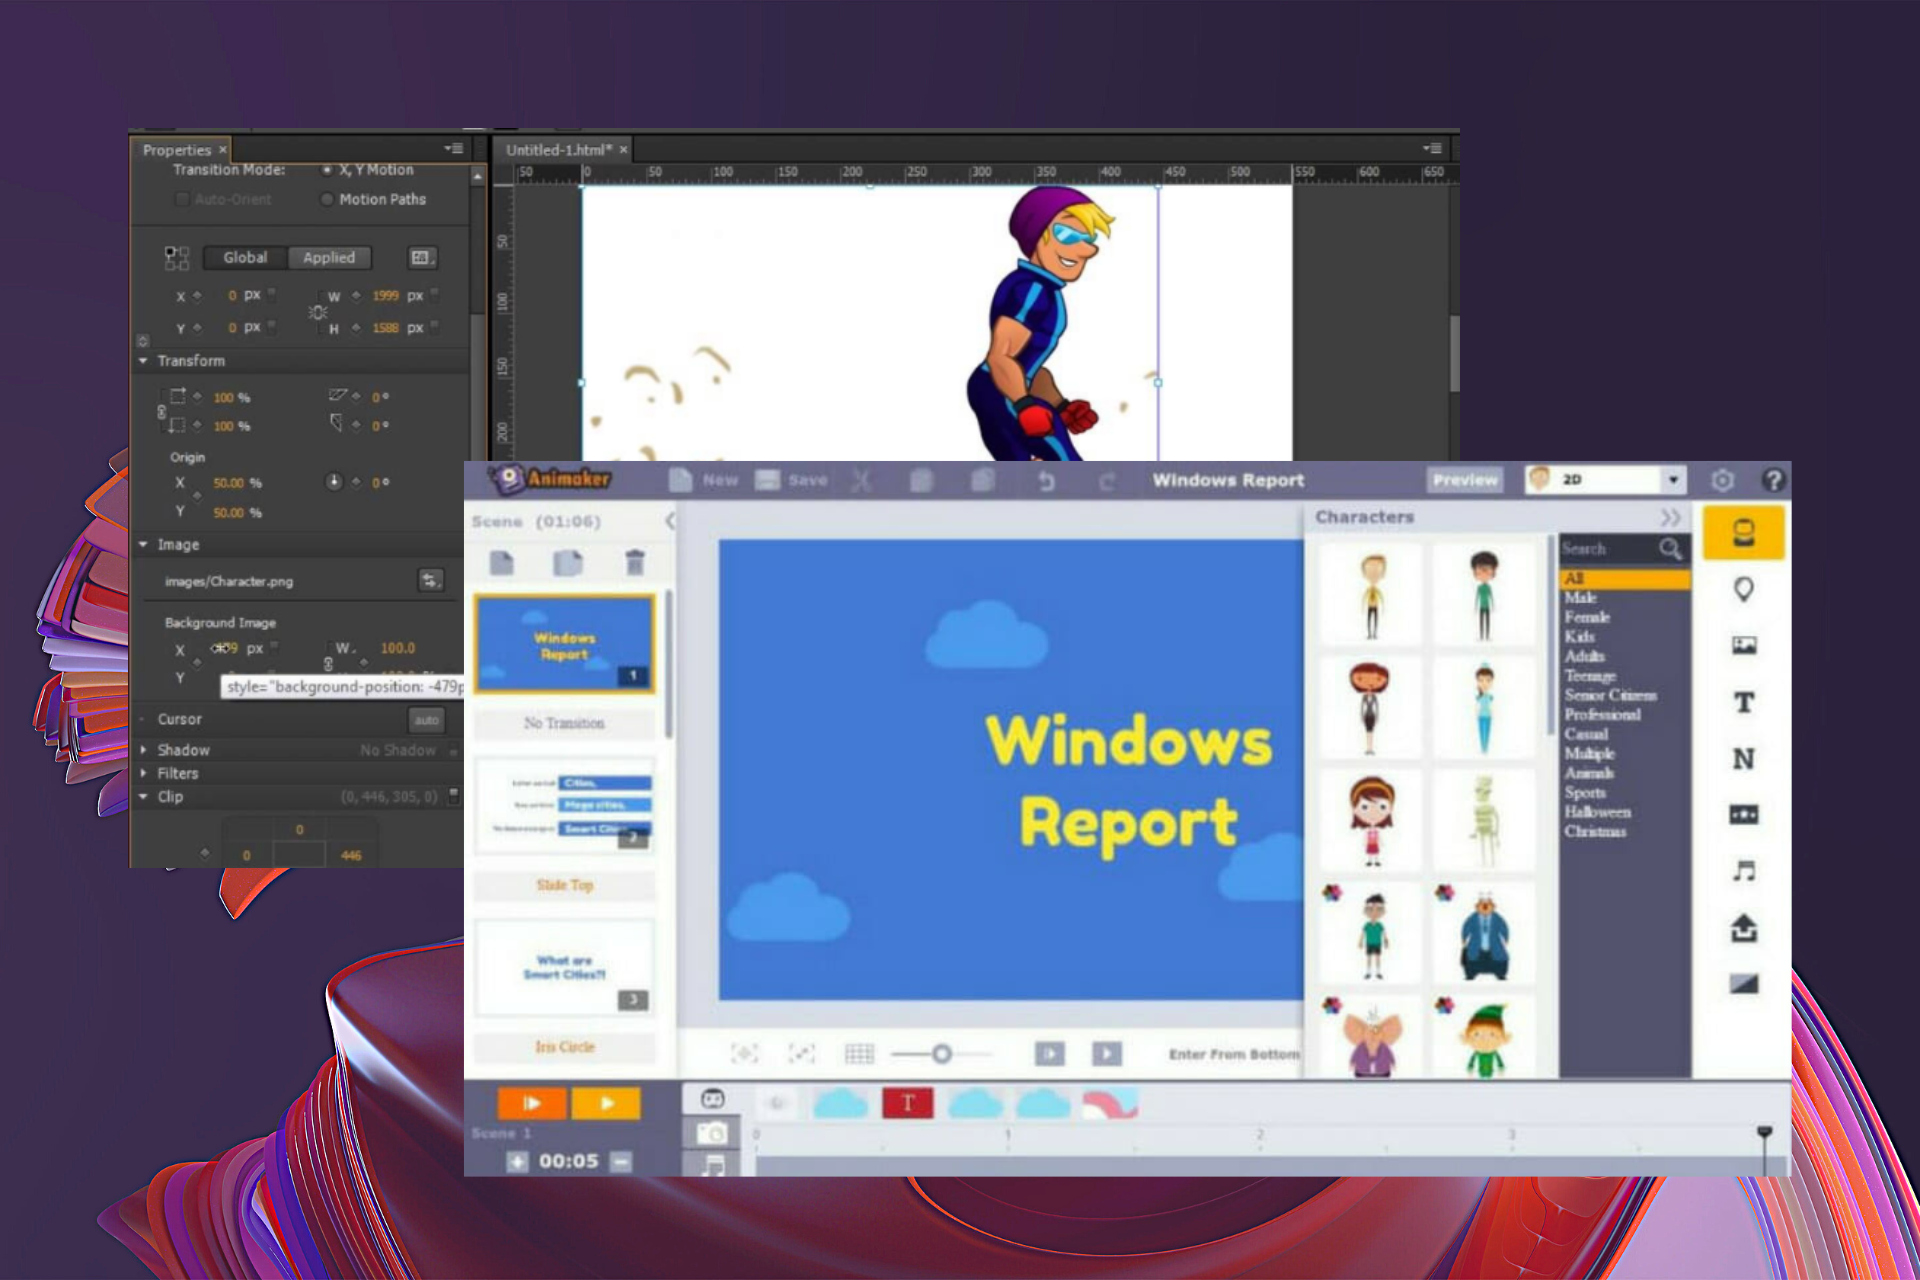Click the character search magnifier icon
This screenshot has height=1280, width=1920.
click(x=1669, y=548)
